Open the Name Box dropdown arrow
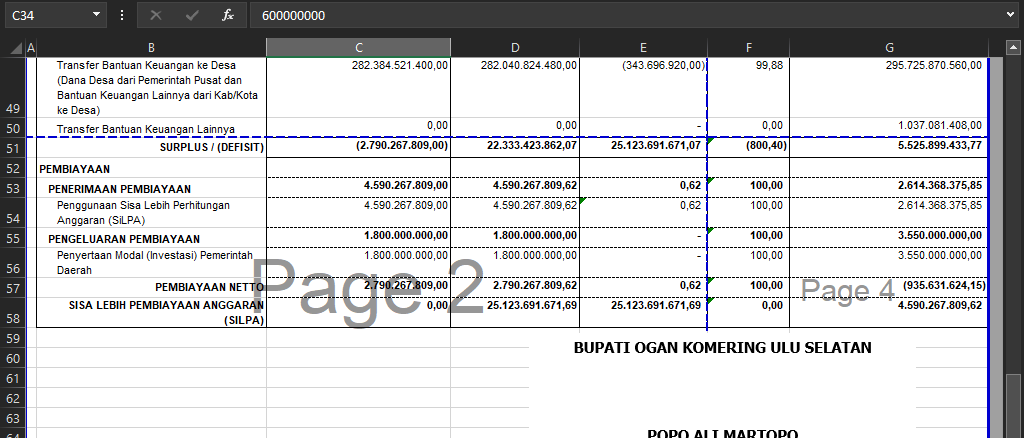Viewport: 1024px width, 438px height. tap(97, 15)
